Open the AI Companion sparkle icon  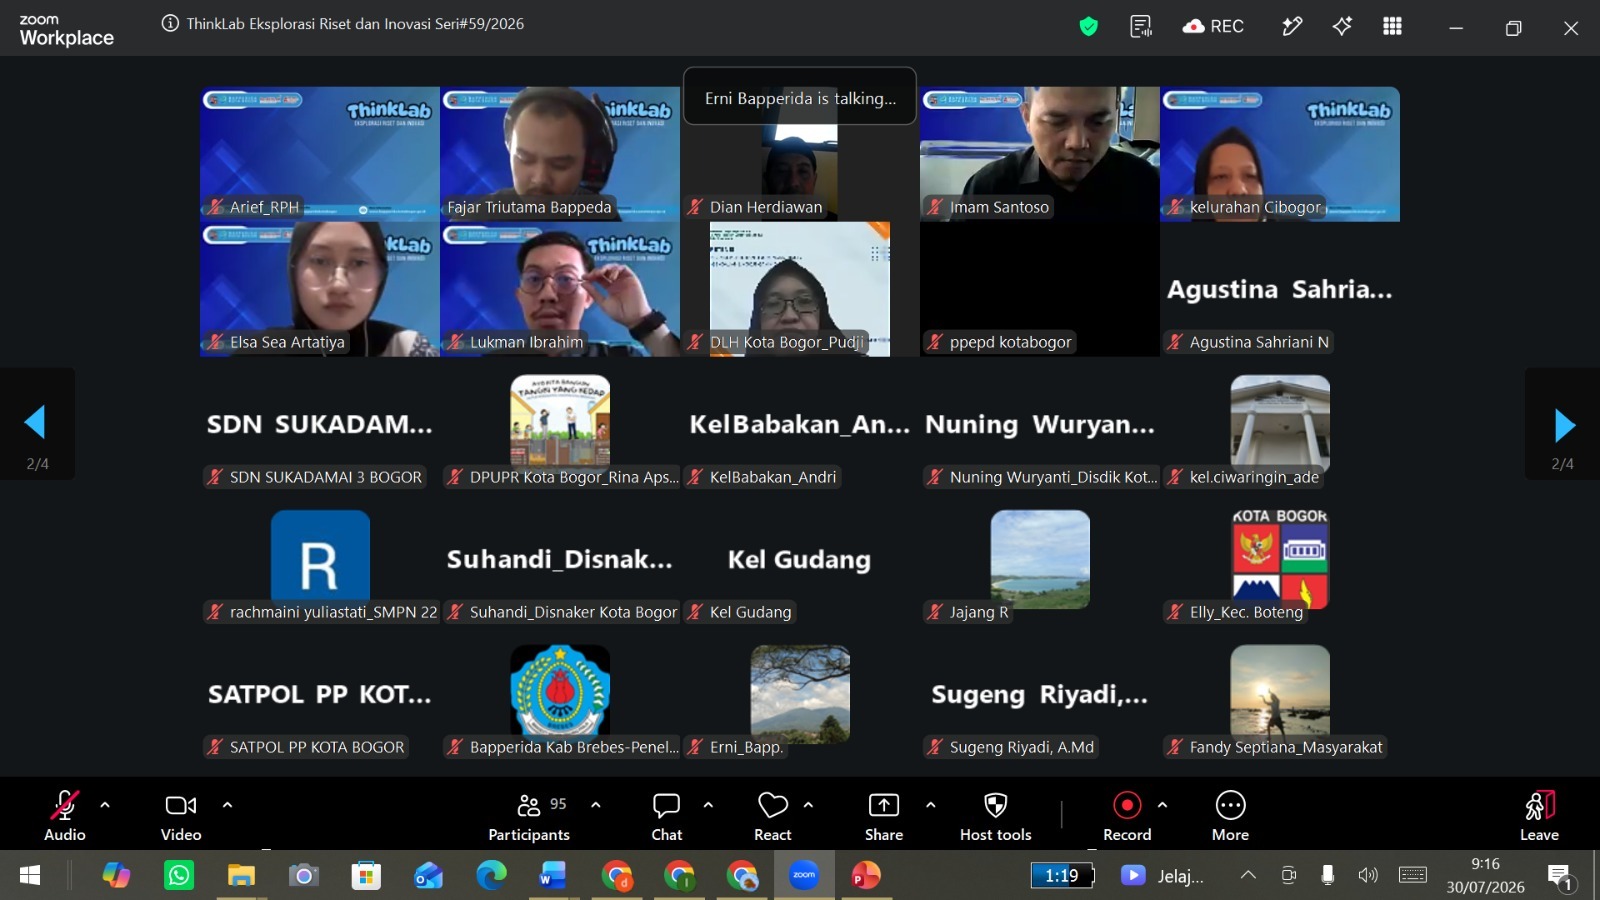1342,27
